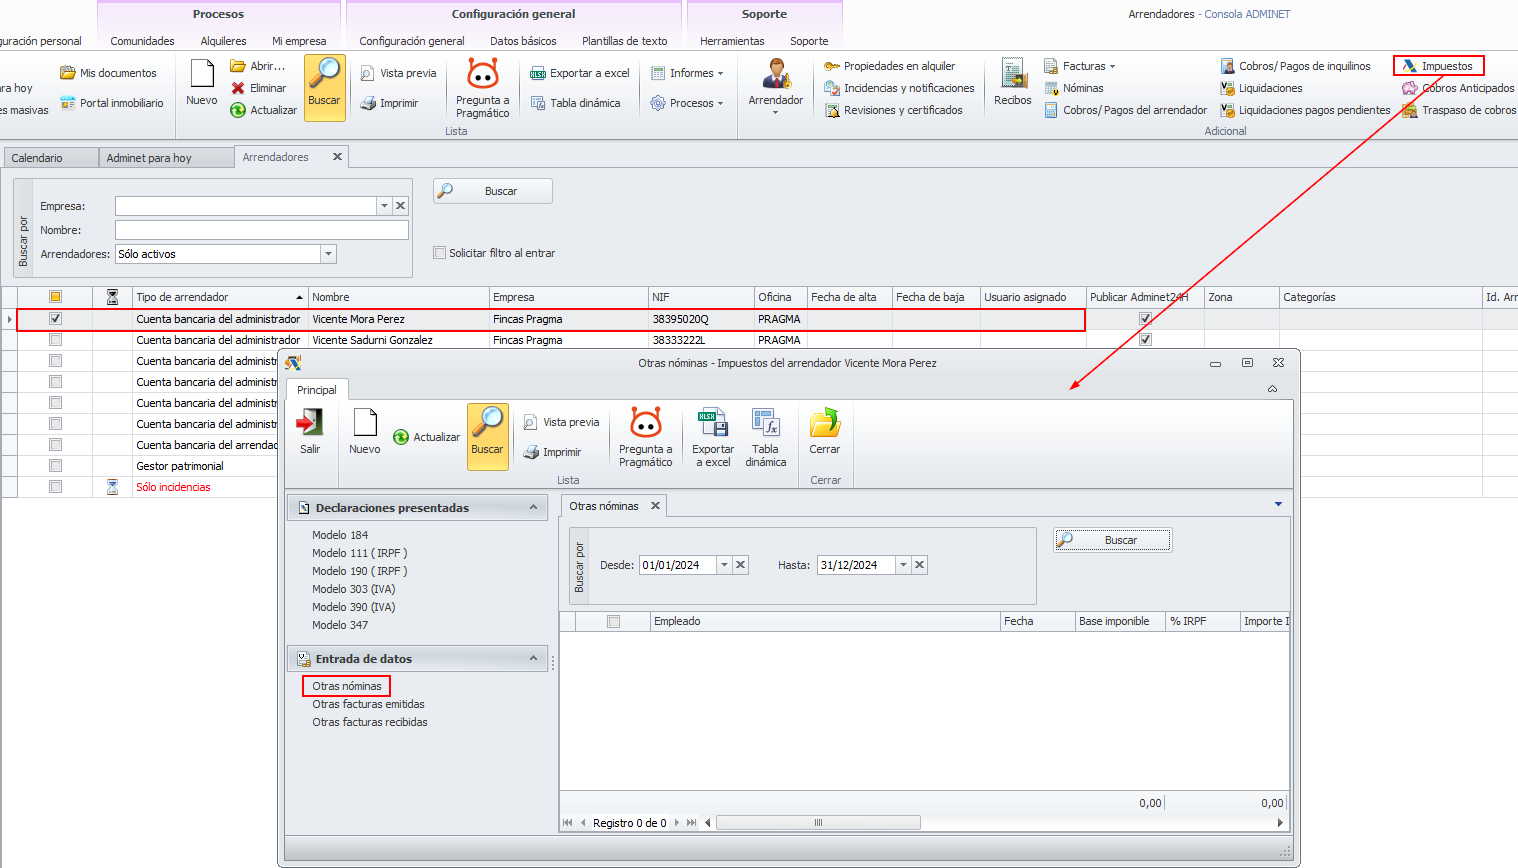1518x868 pixels.
Task: Open the Desde date picker dropdown
Action: [x=725, y=565]
